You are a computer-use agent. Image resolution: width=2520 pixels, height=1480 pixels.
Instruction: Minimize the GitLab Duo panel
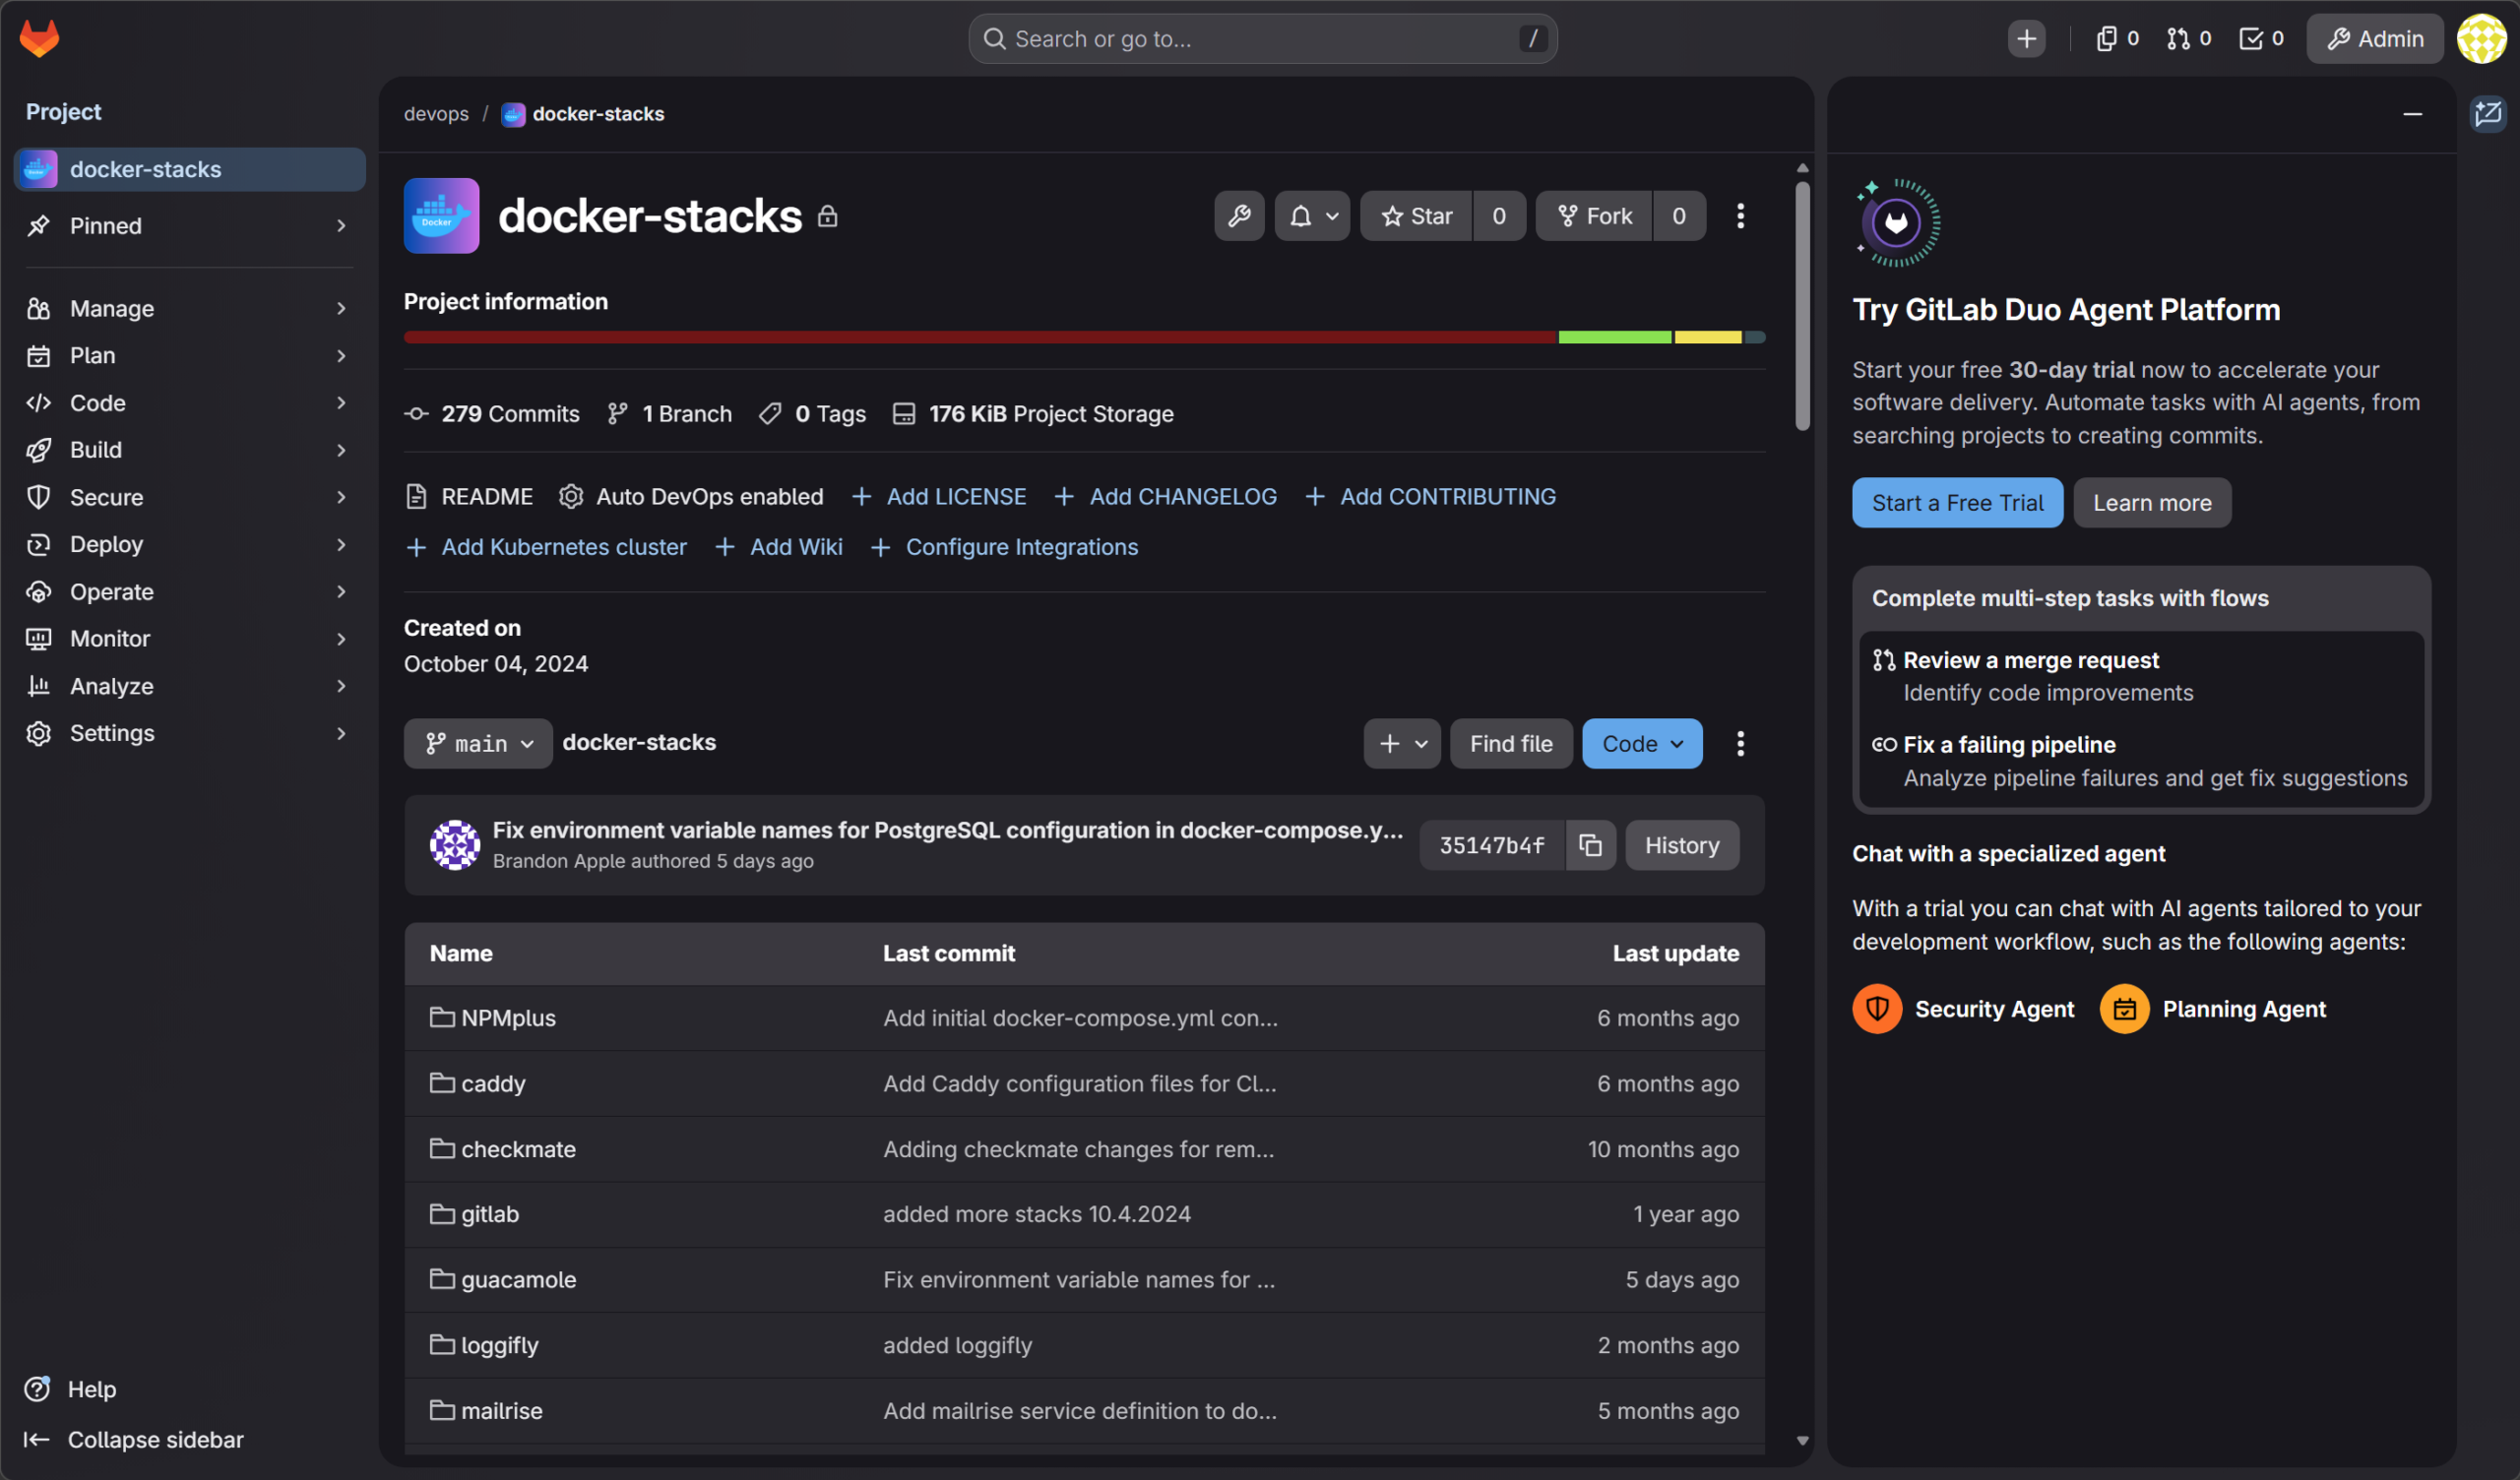(2412, 114)
